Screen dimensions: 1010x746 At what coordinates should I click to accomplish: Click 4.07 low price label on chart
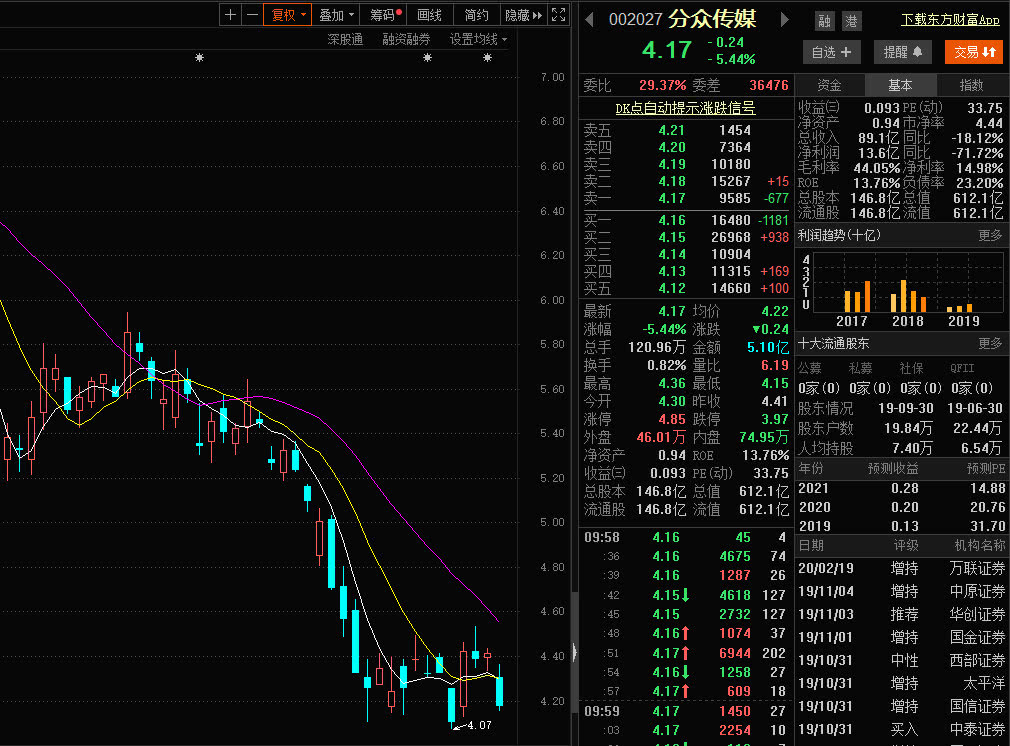479,725
